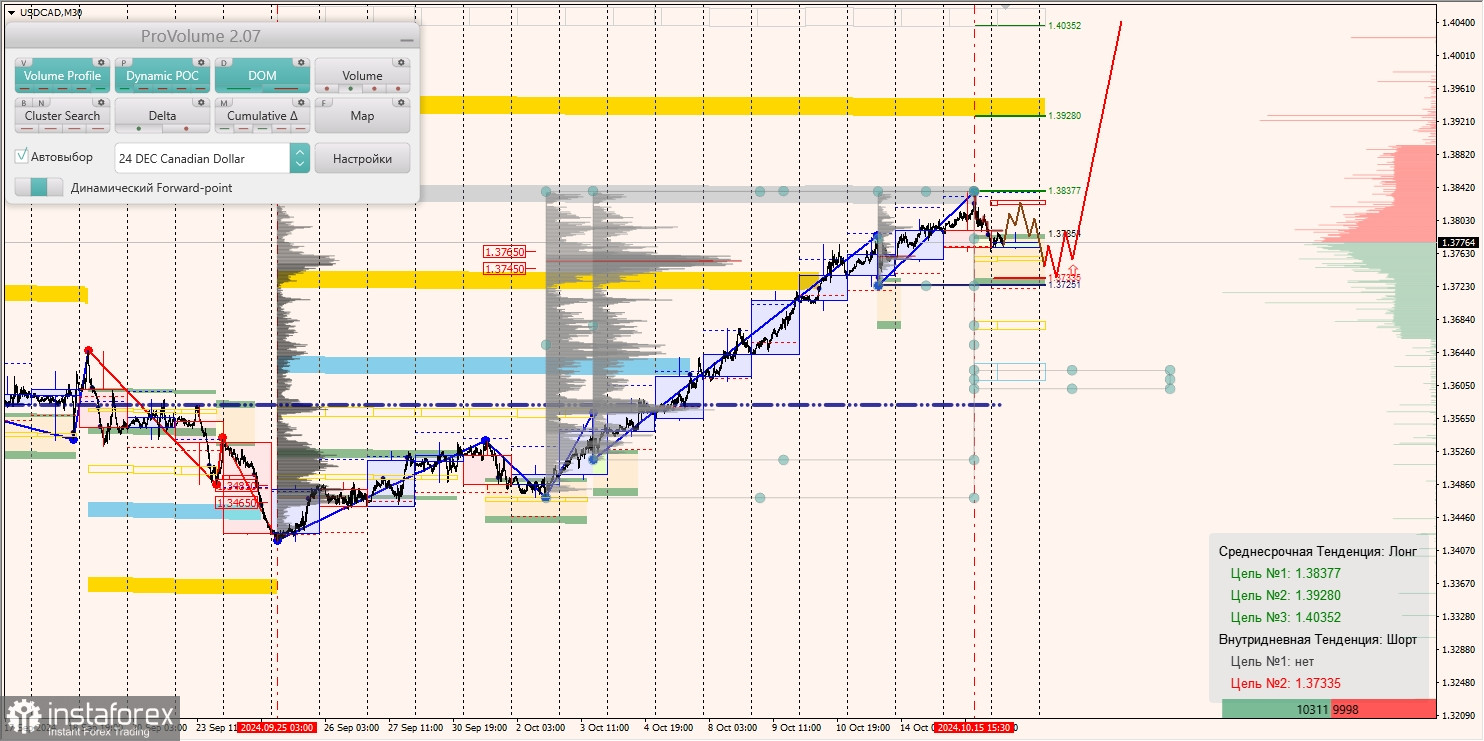Open Cluster Search gear settings
The width and height of the screenshot is (1484, 741).
[101, 102]
